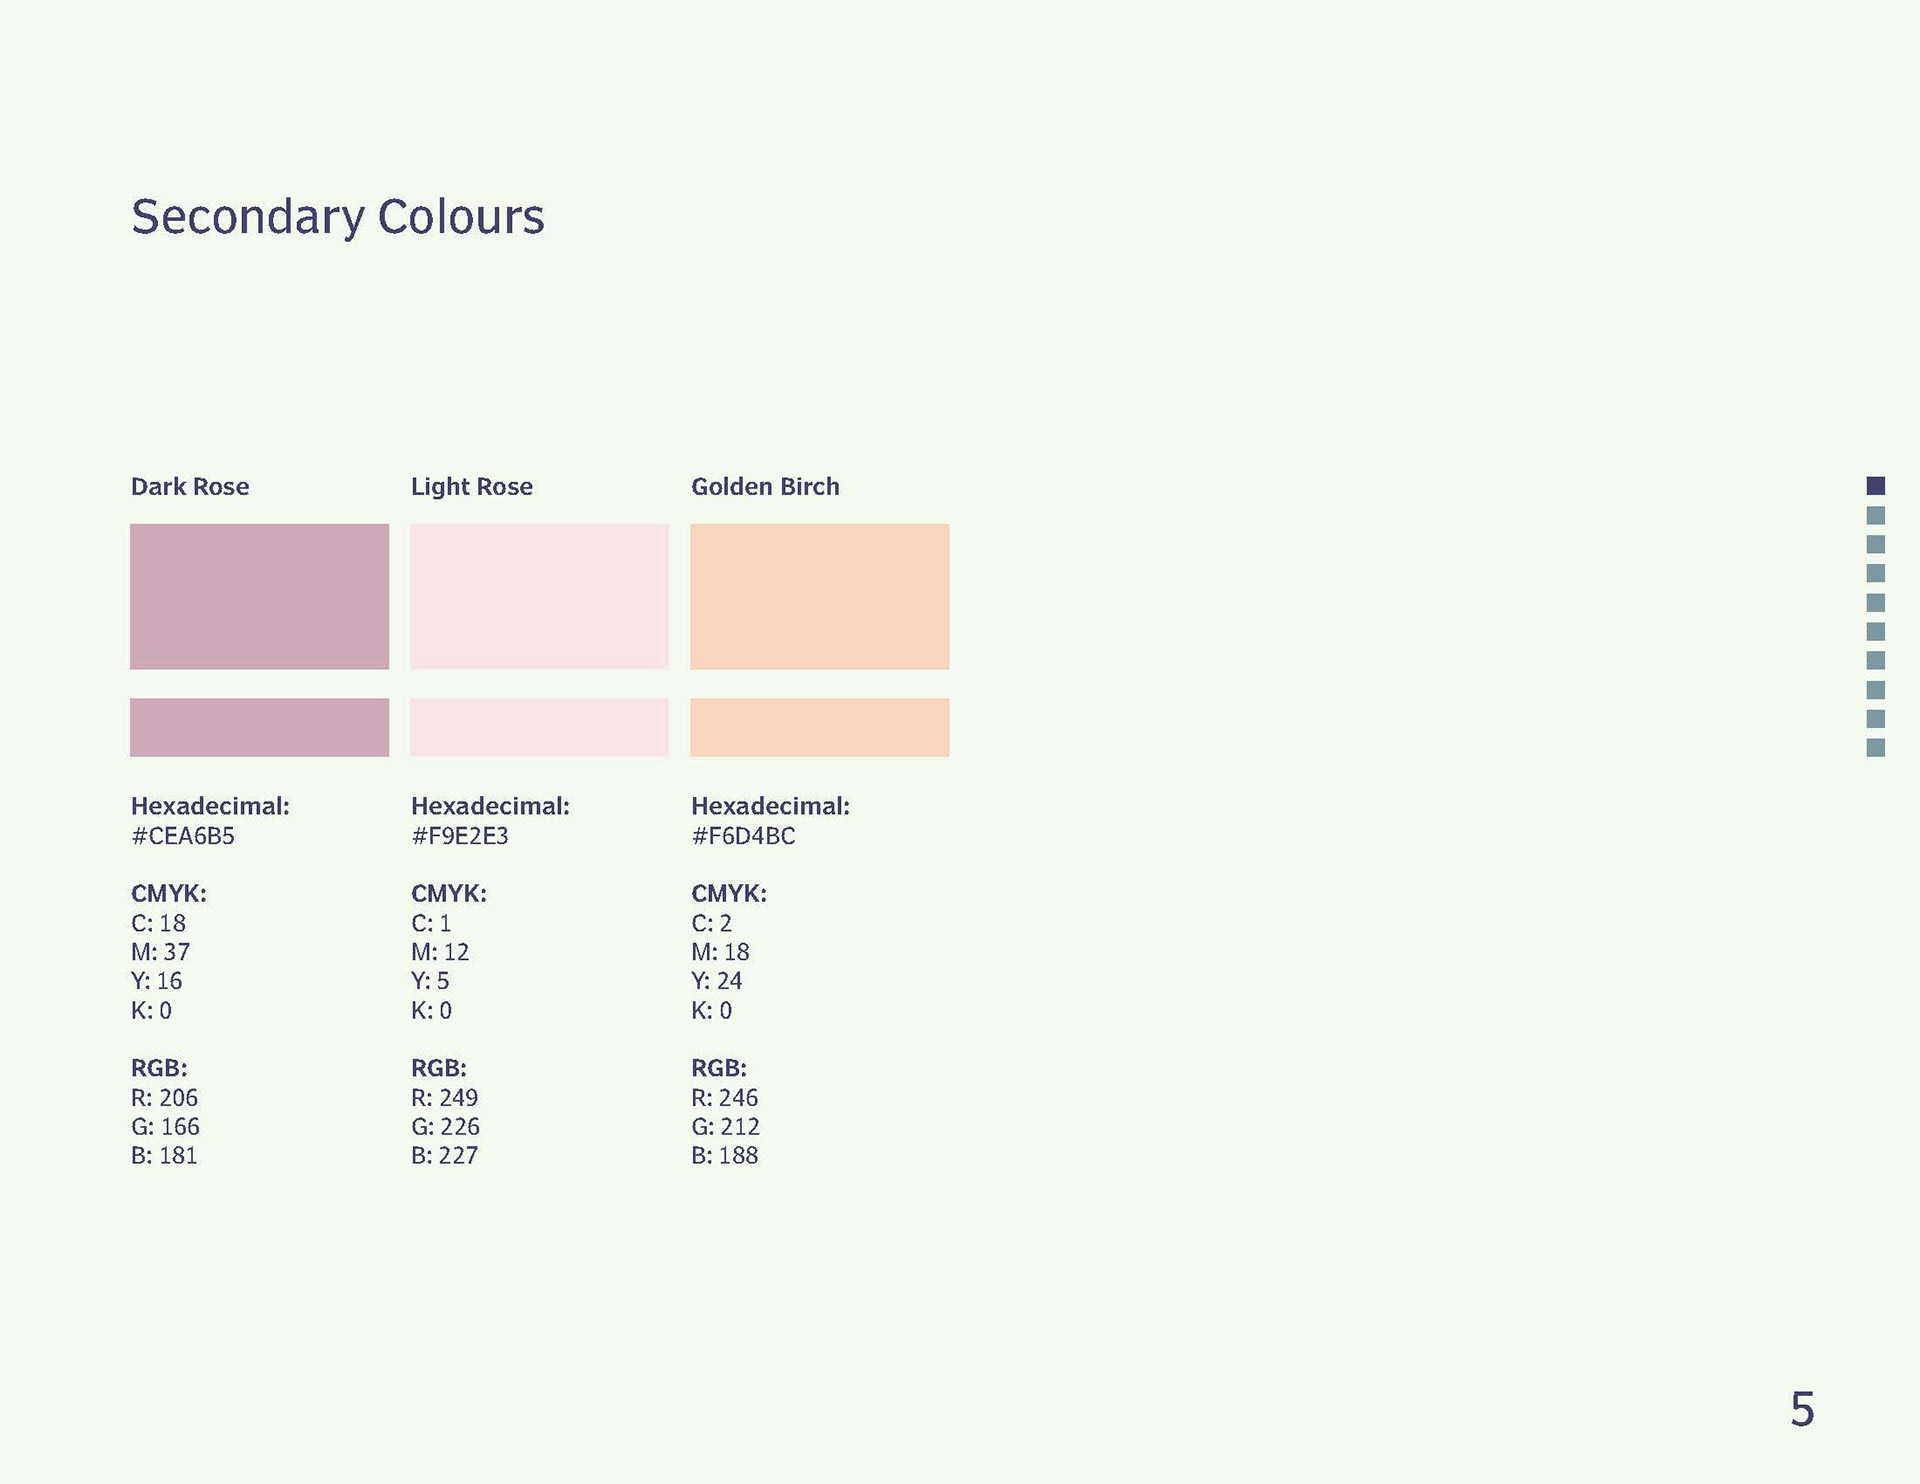Click the Golden Birch label

coord(766,487)
